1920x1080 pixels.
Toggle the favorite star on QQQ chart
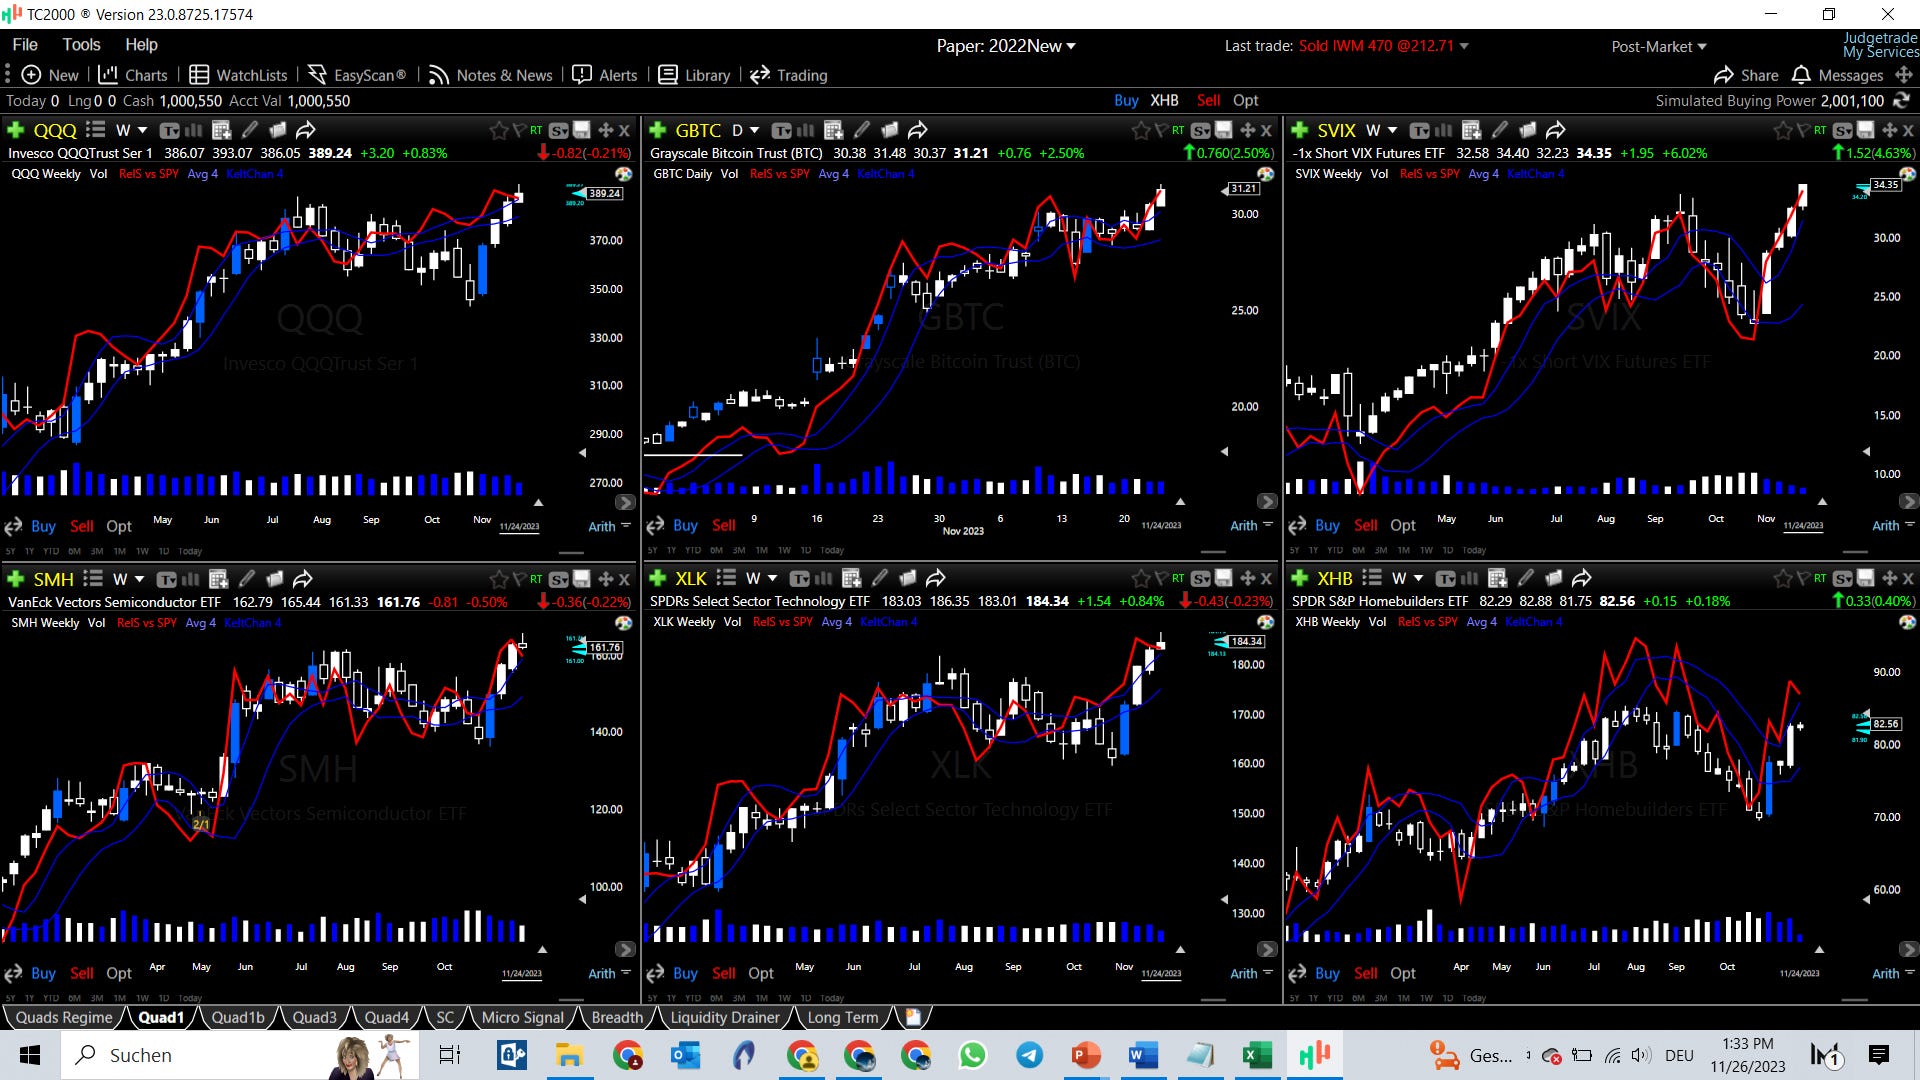click(498, 130)
